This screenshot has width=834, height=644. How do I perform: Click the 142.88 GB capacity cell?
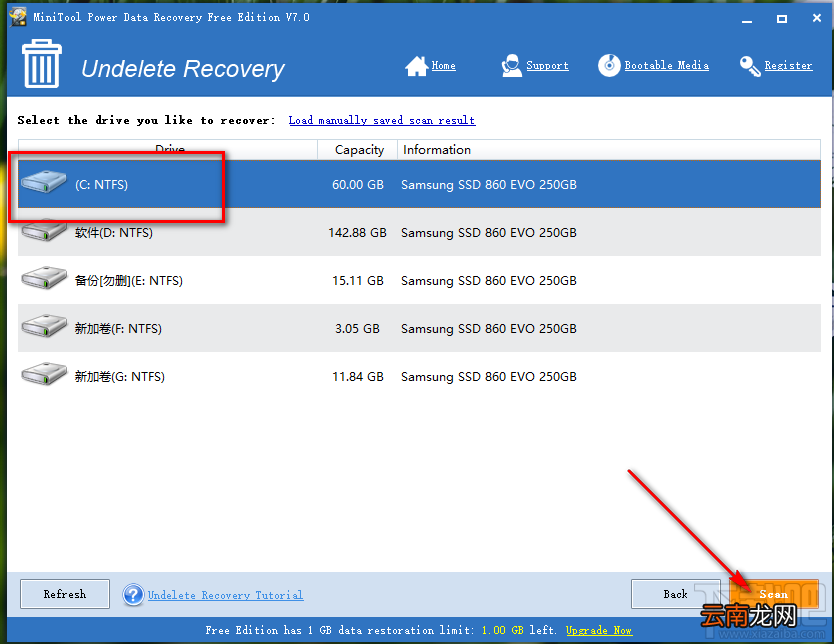pos(357,232)
